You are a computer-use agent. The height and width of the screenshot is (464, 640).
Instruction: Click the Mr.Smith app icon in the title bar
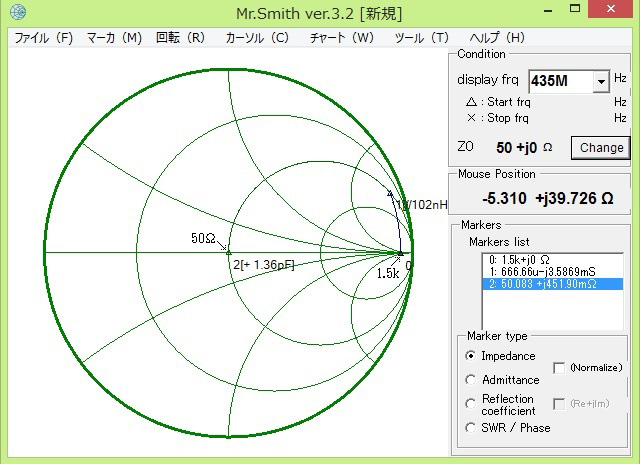tap(17, 12)
